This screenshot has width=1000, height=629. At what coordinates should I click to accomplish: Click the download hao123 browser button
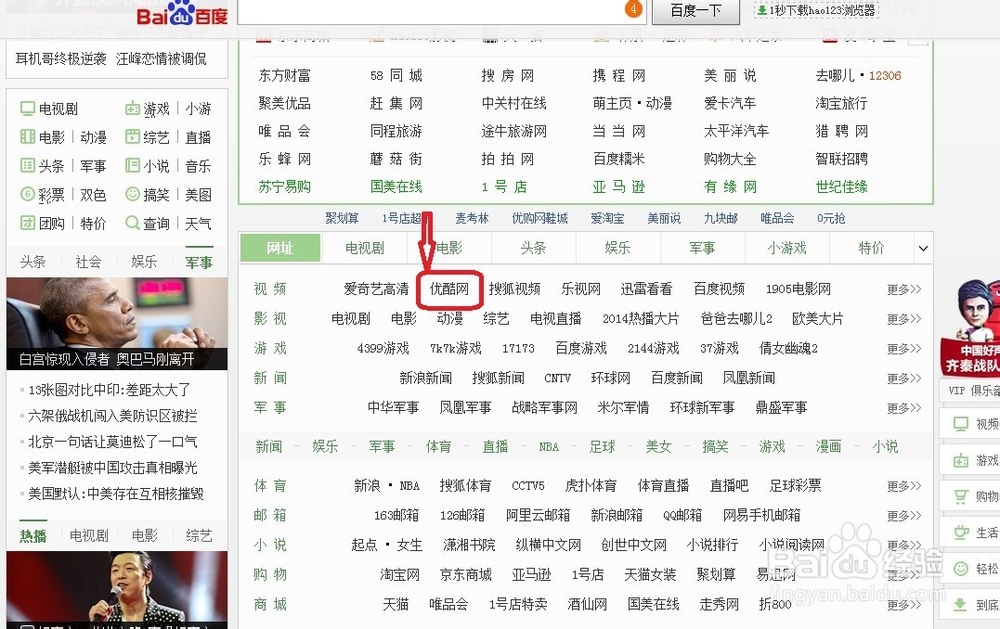(x=816, y=10)
